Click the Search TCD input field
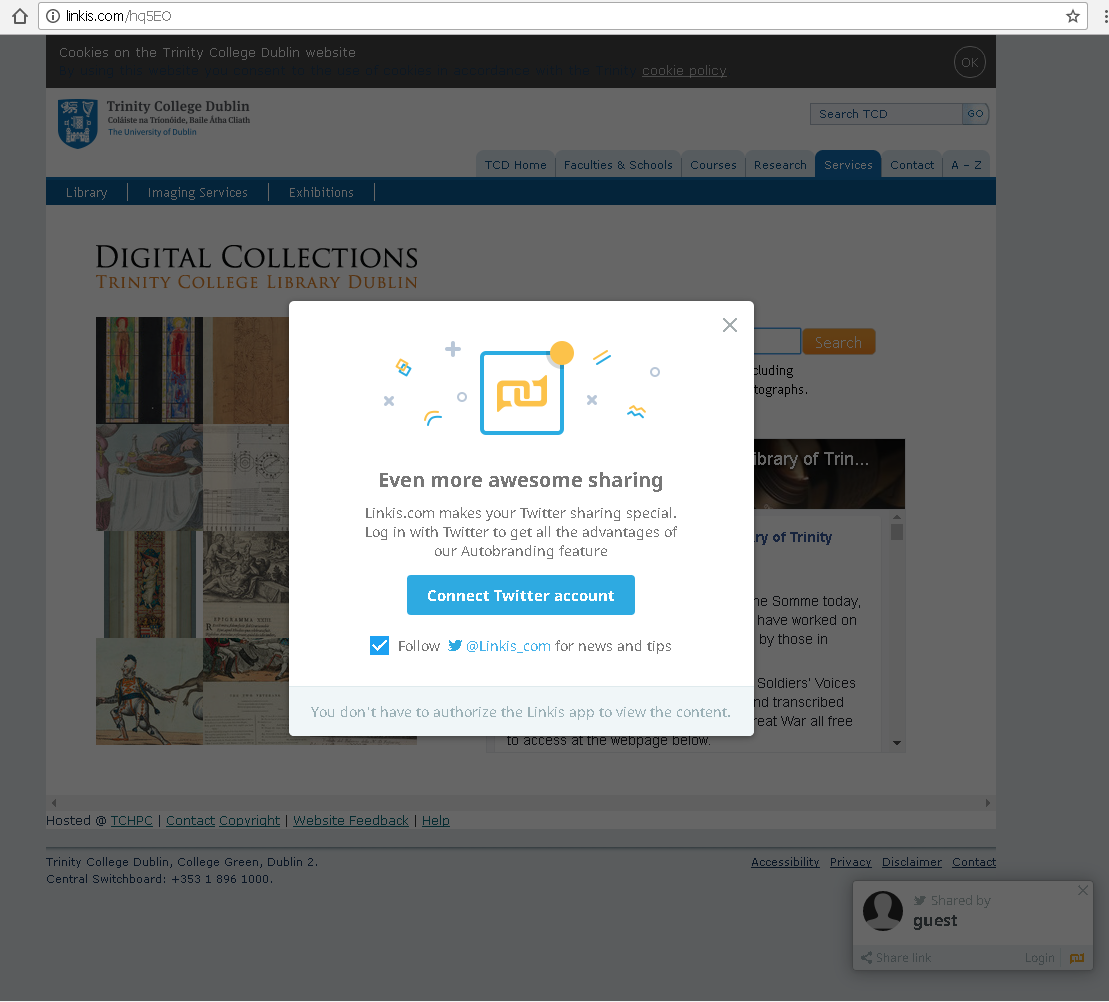This screenshot has height=1002, width=1109. (885, 114)
